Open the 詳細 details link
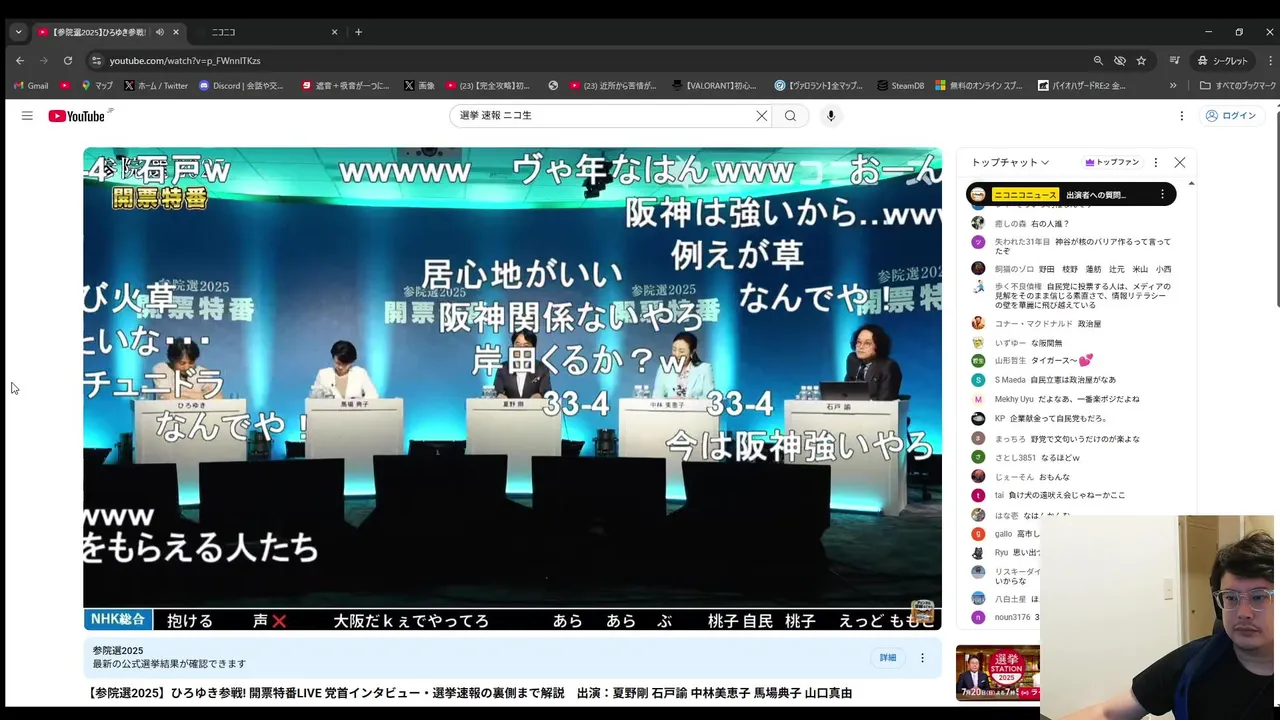The image size is (1280, 720). pos(888,658)
